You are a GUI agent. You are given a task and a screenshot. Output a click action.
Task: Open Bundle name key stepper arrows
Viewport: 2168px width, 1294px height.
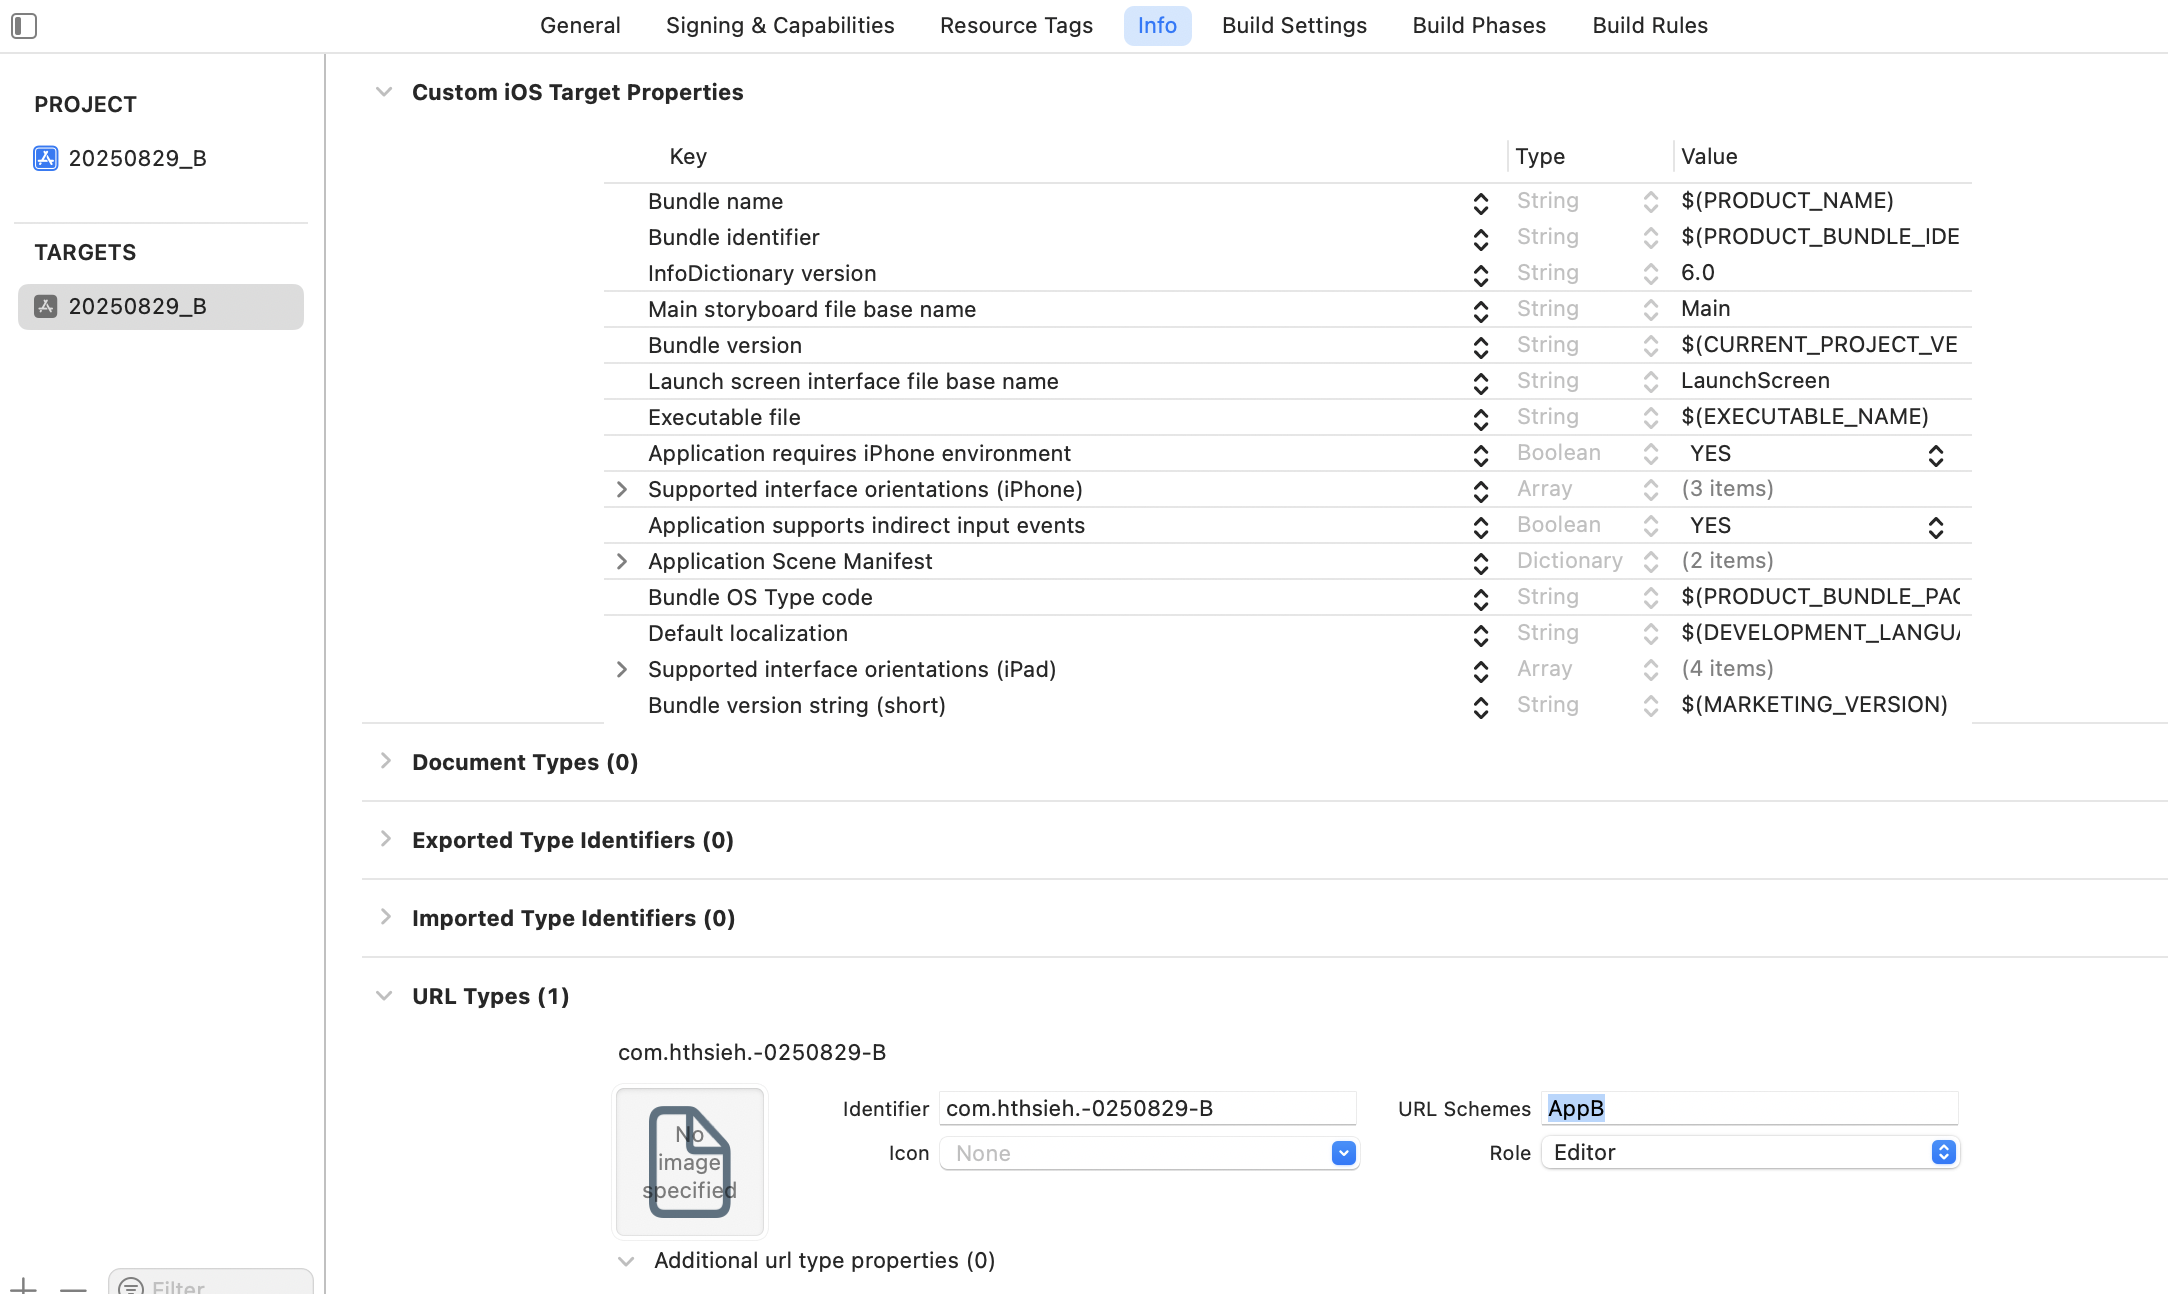point(1480,203)
